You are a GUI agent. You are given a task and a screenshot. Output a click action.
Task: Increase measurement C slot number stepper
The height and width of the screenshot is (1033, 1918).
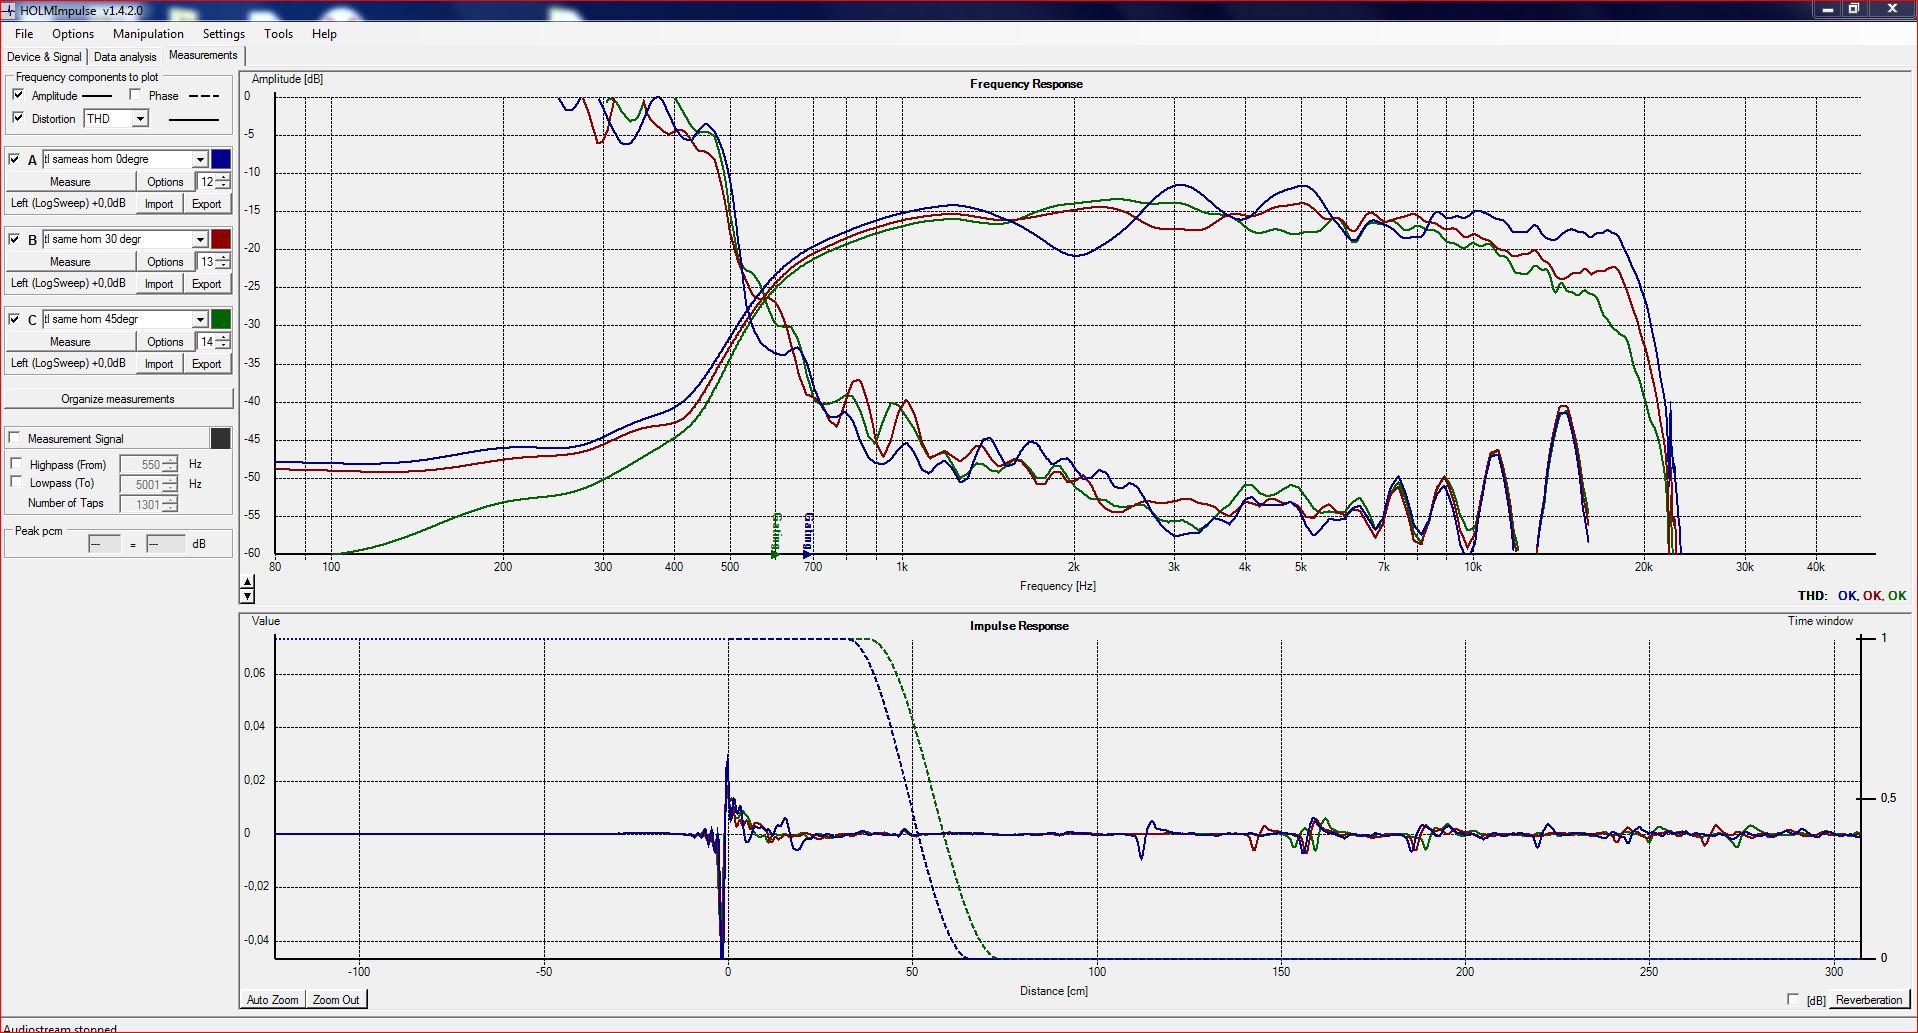[223, 337]
